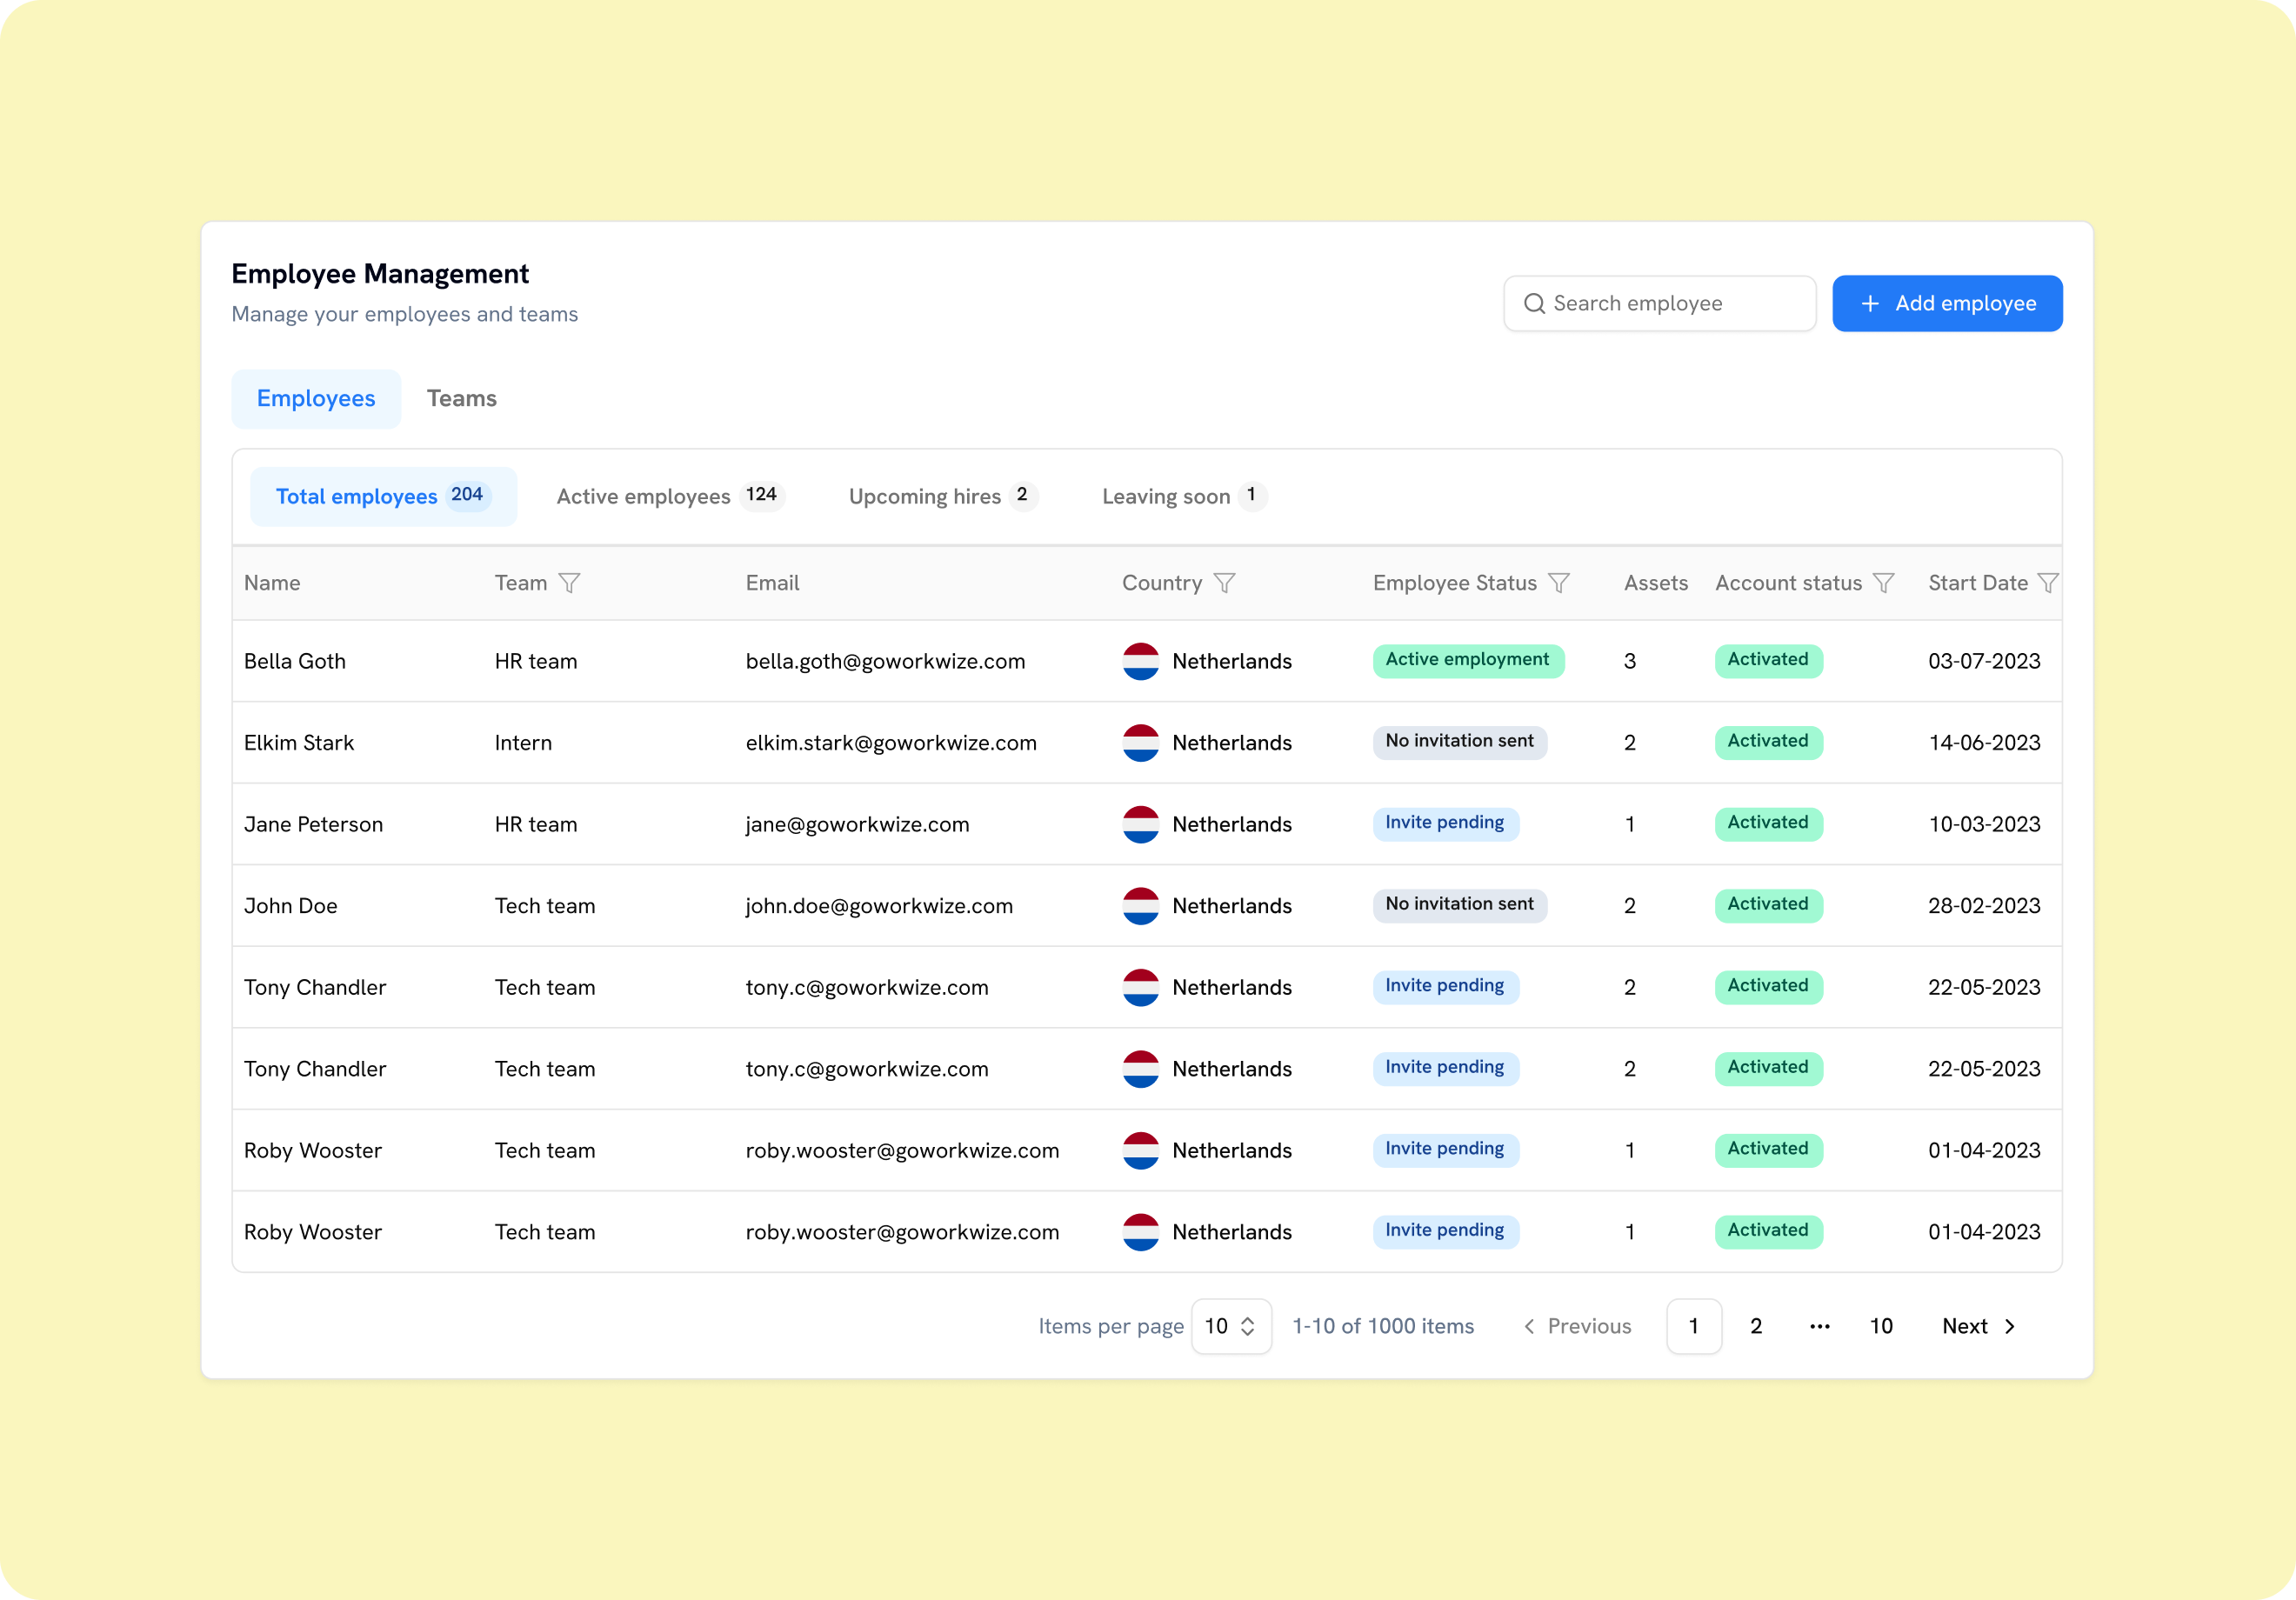
Task: Click start date 03-07-2023
Action: [1984, 661]
